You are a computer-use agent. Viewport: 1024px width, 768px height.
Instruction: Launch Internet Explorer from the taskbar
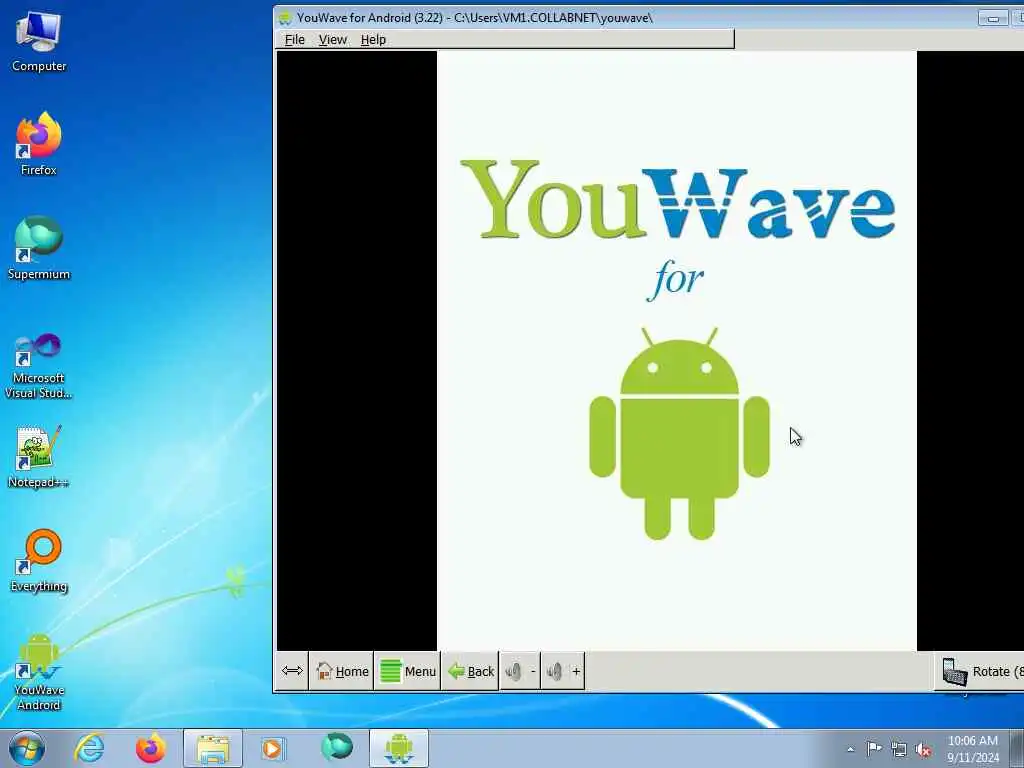[89, 748]
